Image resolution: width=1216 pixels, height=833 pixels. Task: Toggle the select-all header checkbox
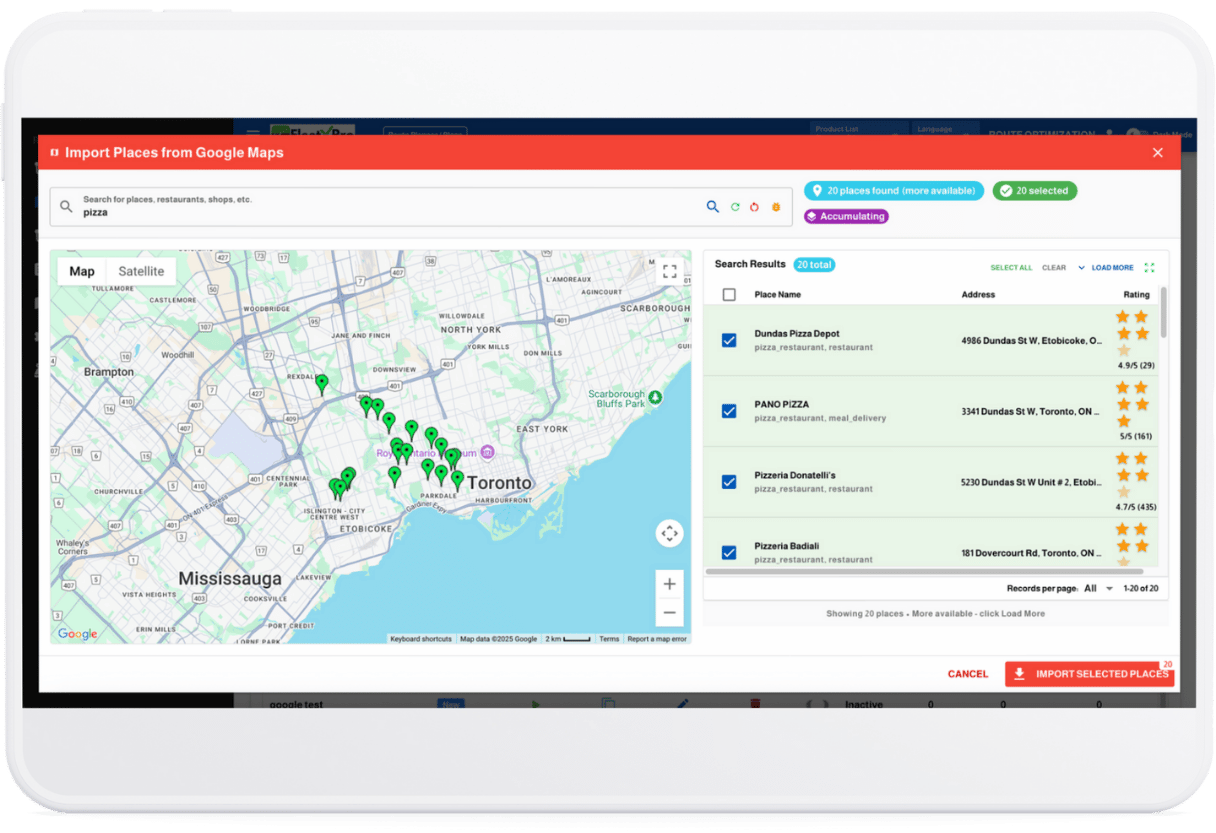pyautogui.click(x=729, y=295)
